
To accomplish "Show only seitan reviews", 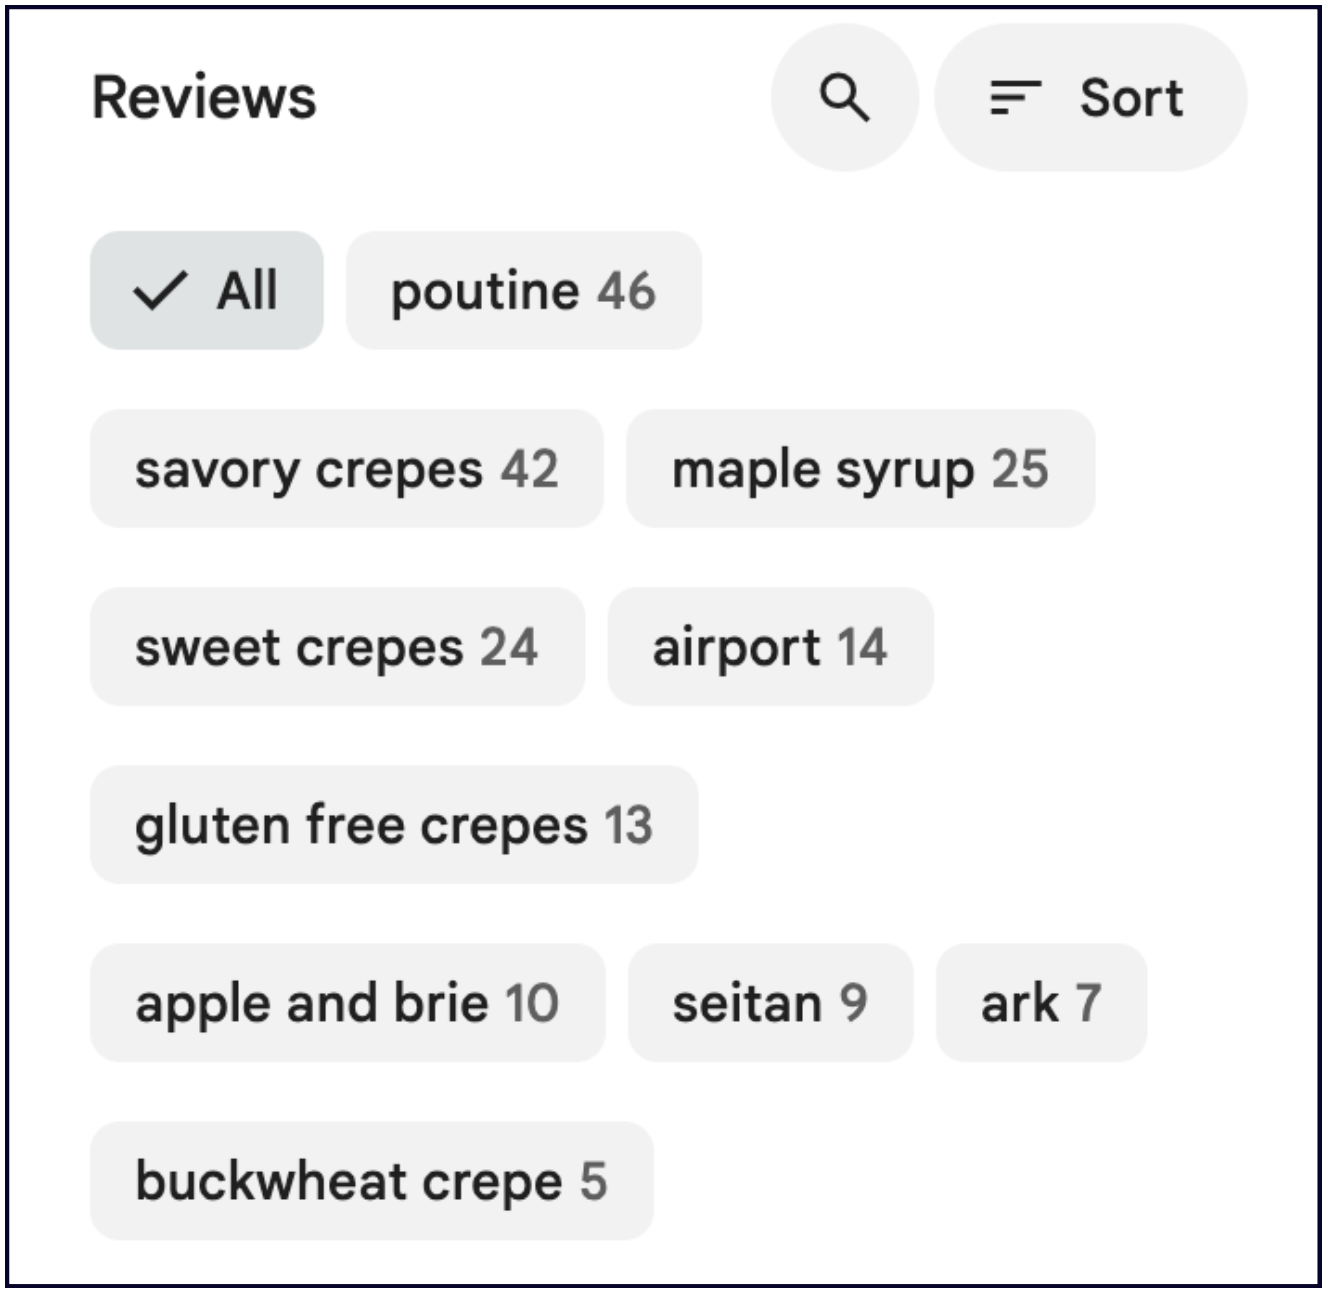I will click(770, 1003).
